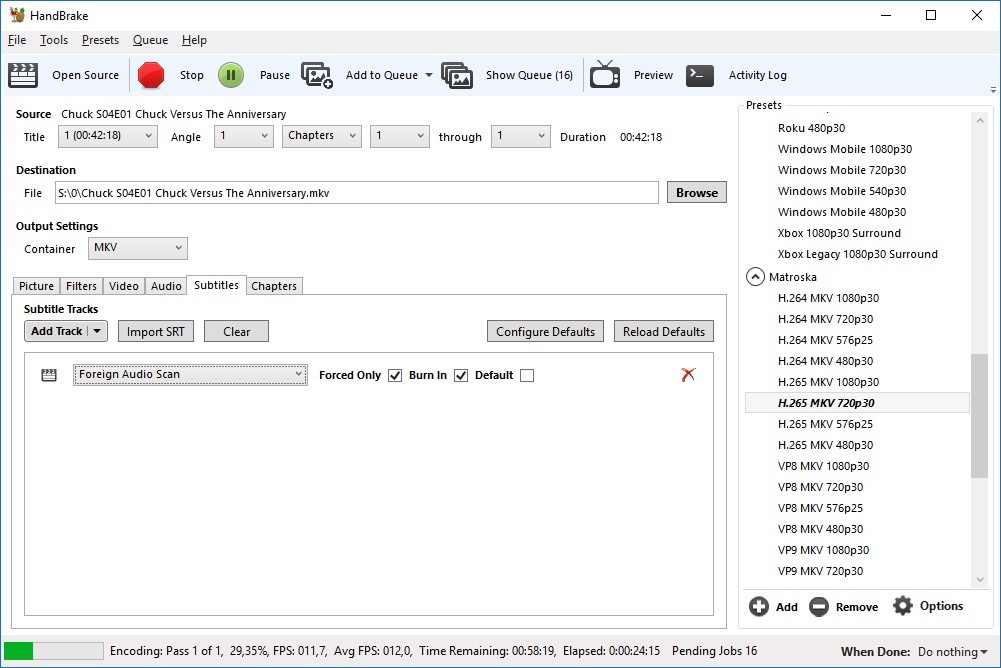Uncheck the Forced Only checkbox

coord(395,376)
